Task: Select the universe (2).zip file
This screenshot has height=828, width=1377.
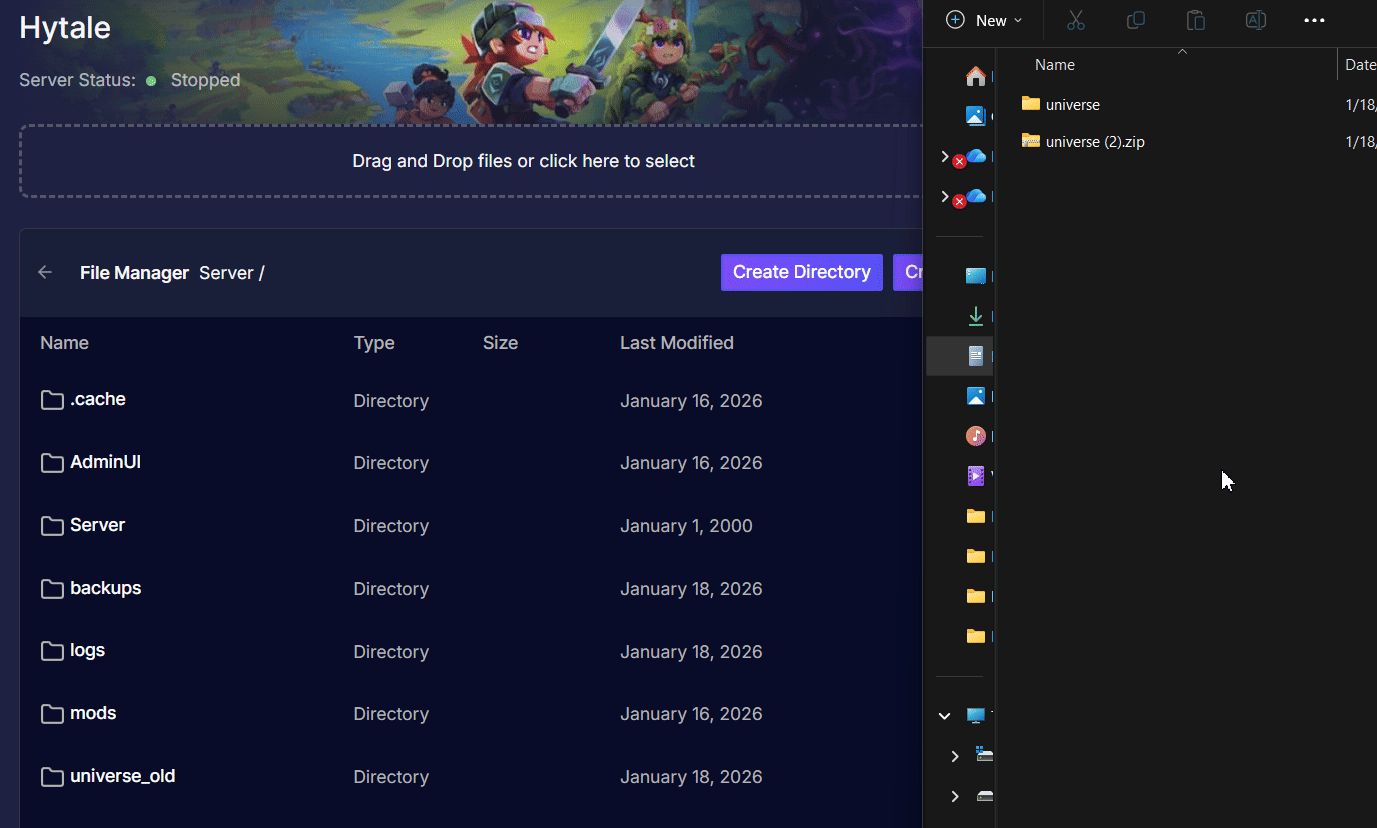Action: tap(1094, 142)
